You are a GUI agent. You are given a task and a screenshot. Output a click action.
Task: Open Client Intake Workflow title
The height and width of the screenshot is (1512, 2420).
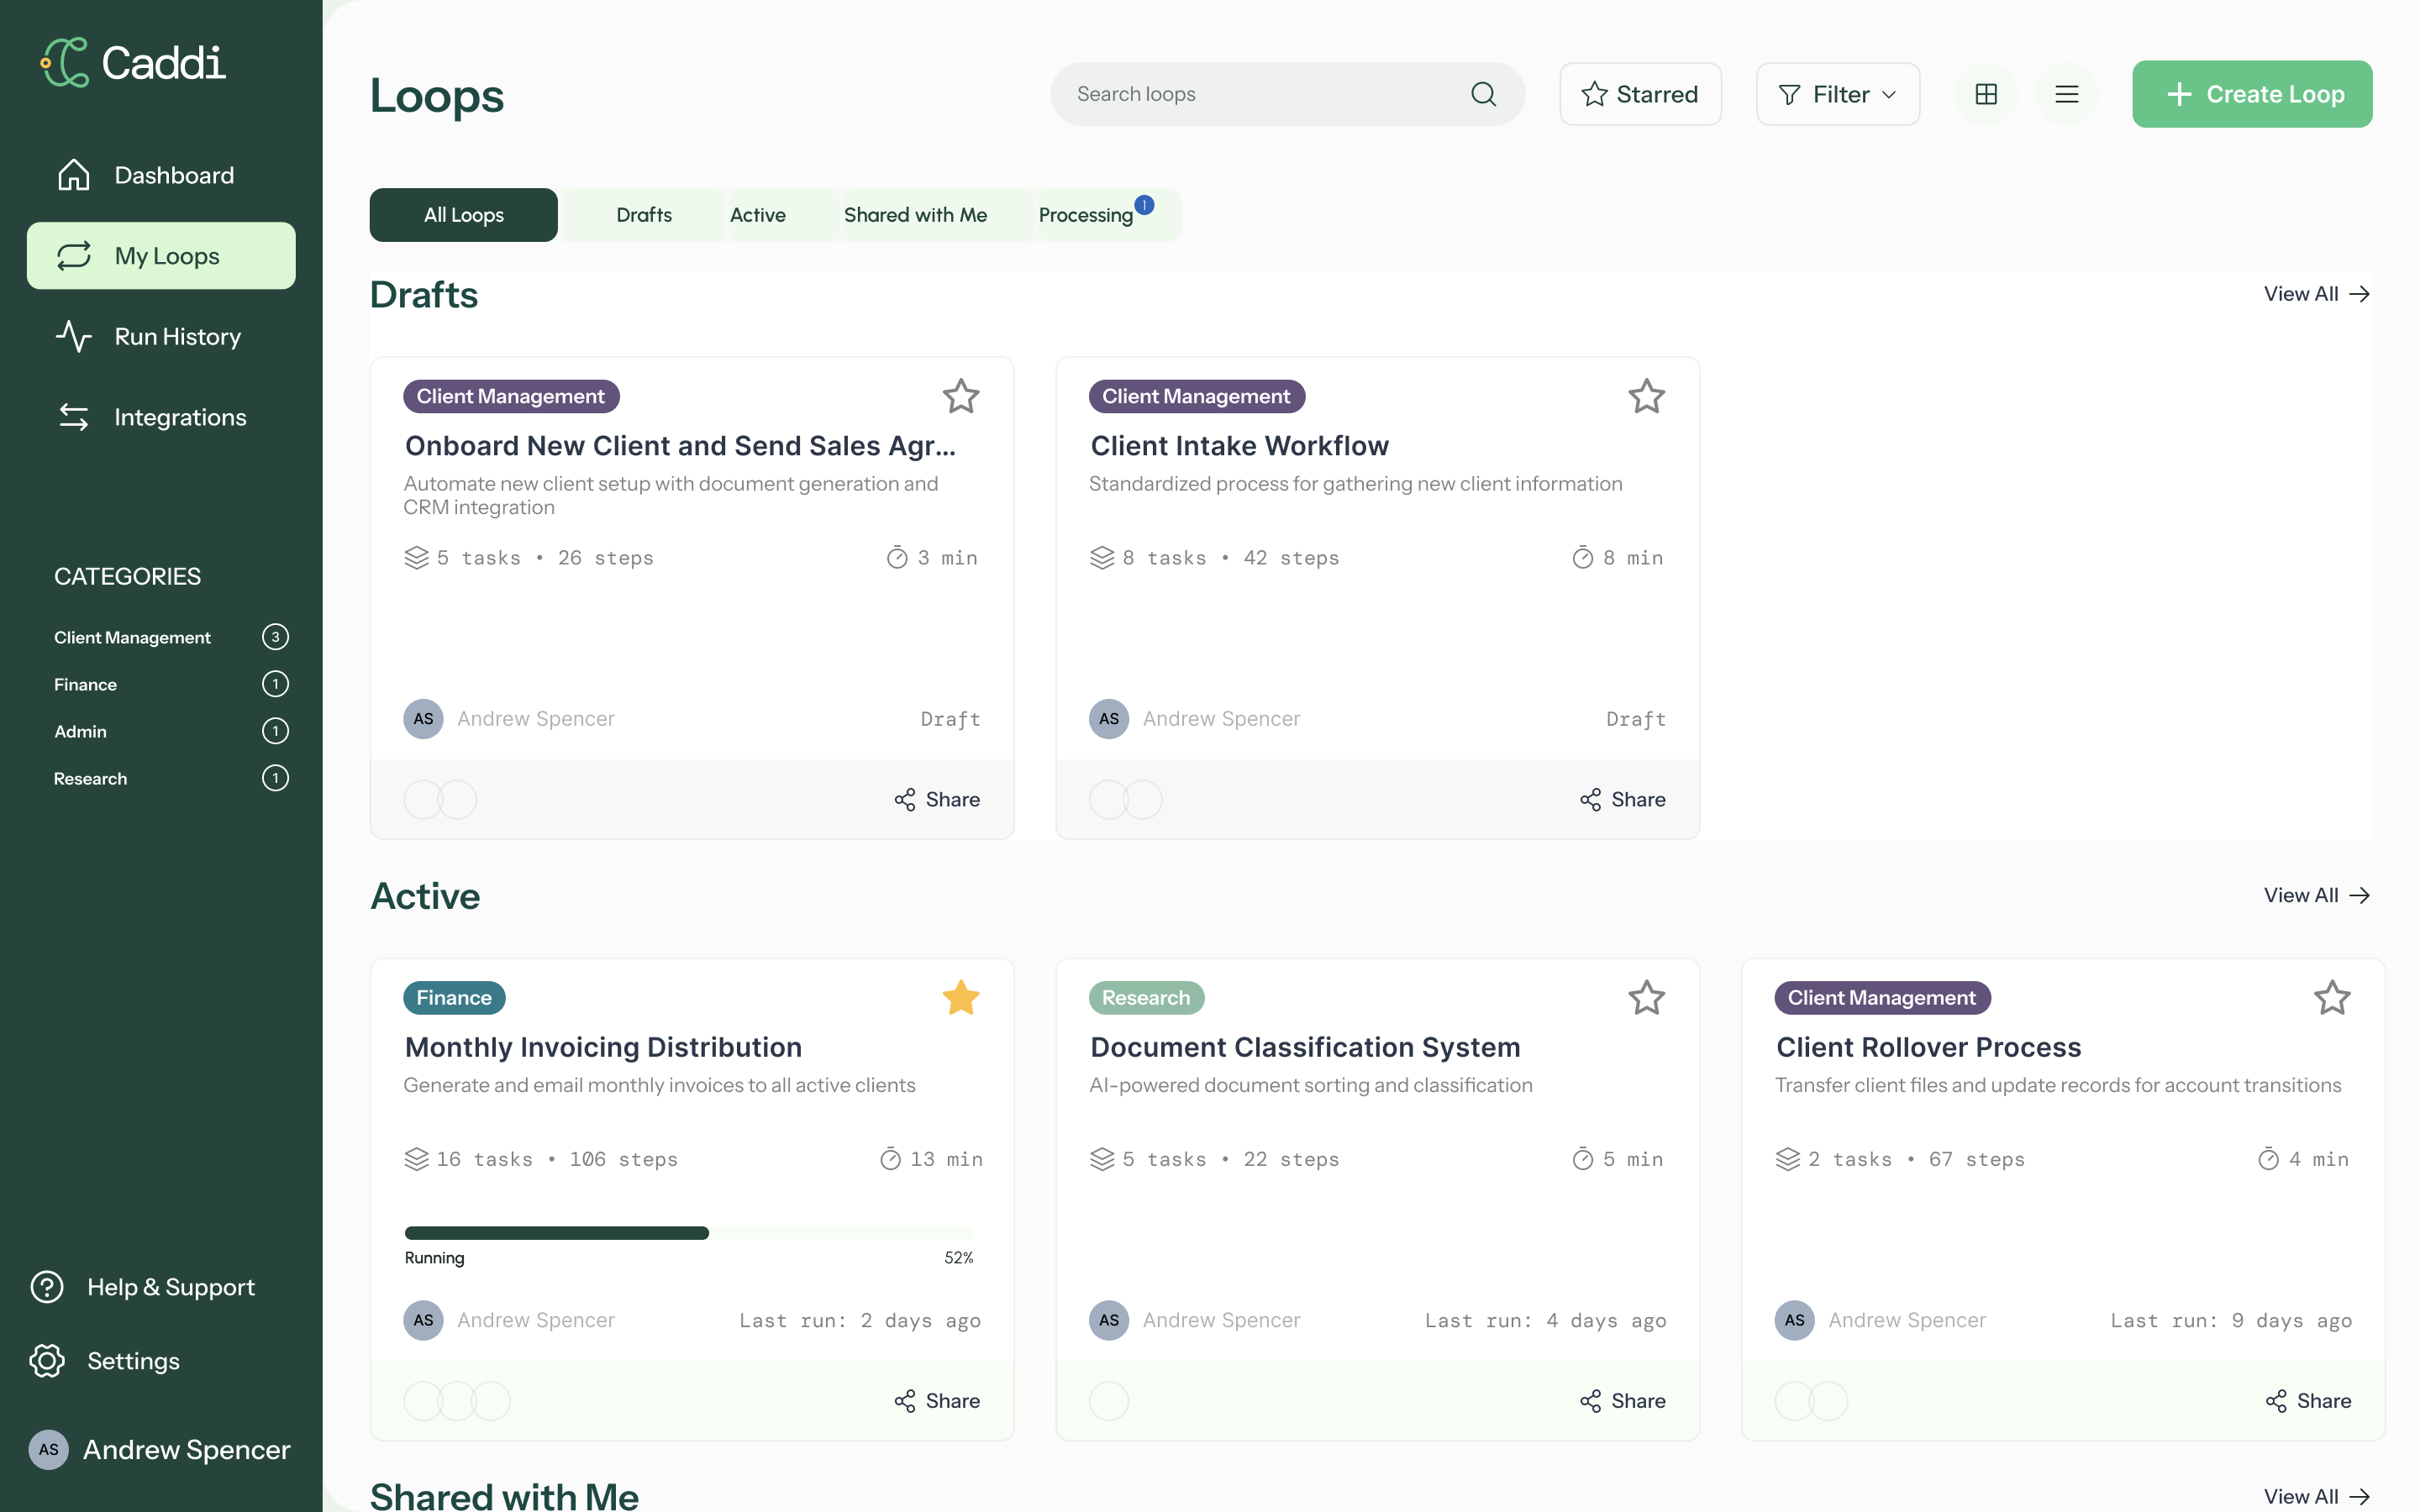click(1239, 446)
